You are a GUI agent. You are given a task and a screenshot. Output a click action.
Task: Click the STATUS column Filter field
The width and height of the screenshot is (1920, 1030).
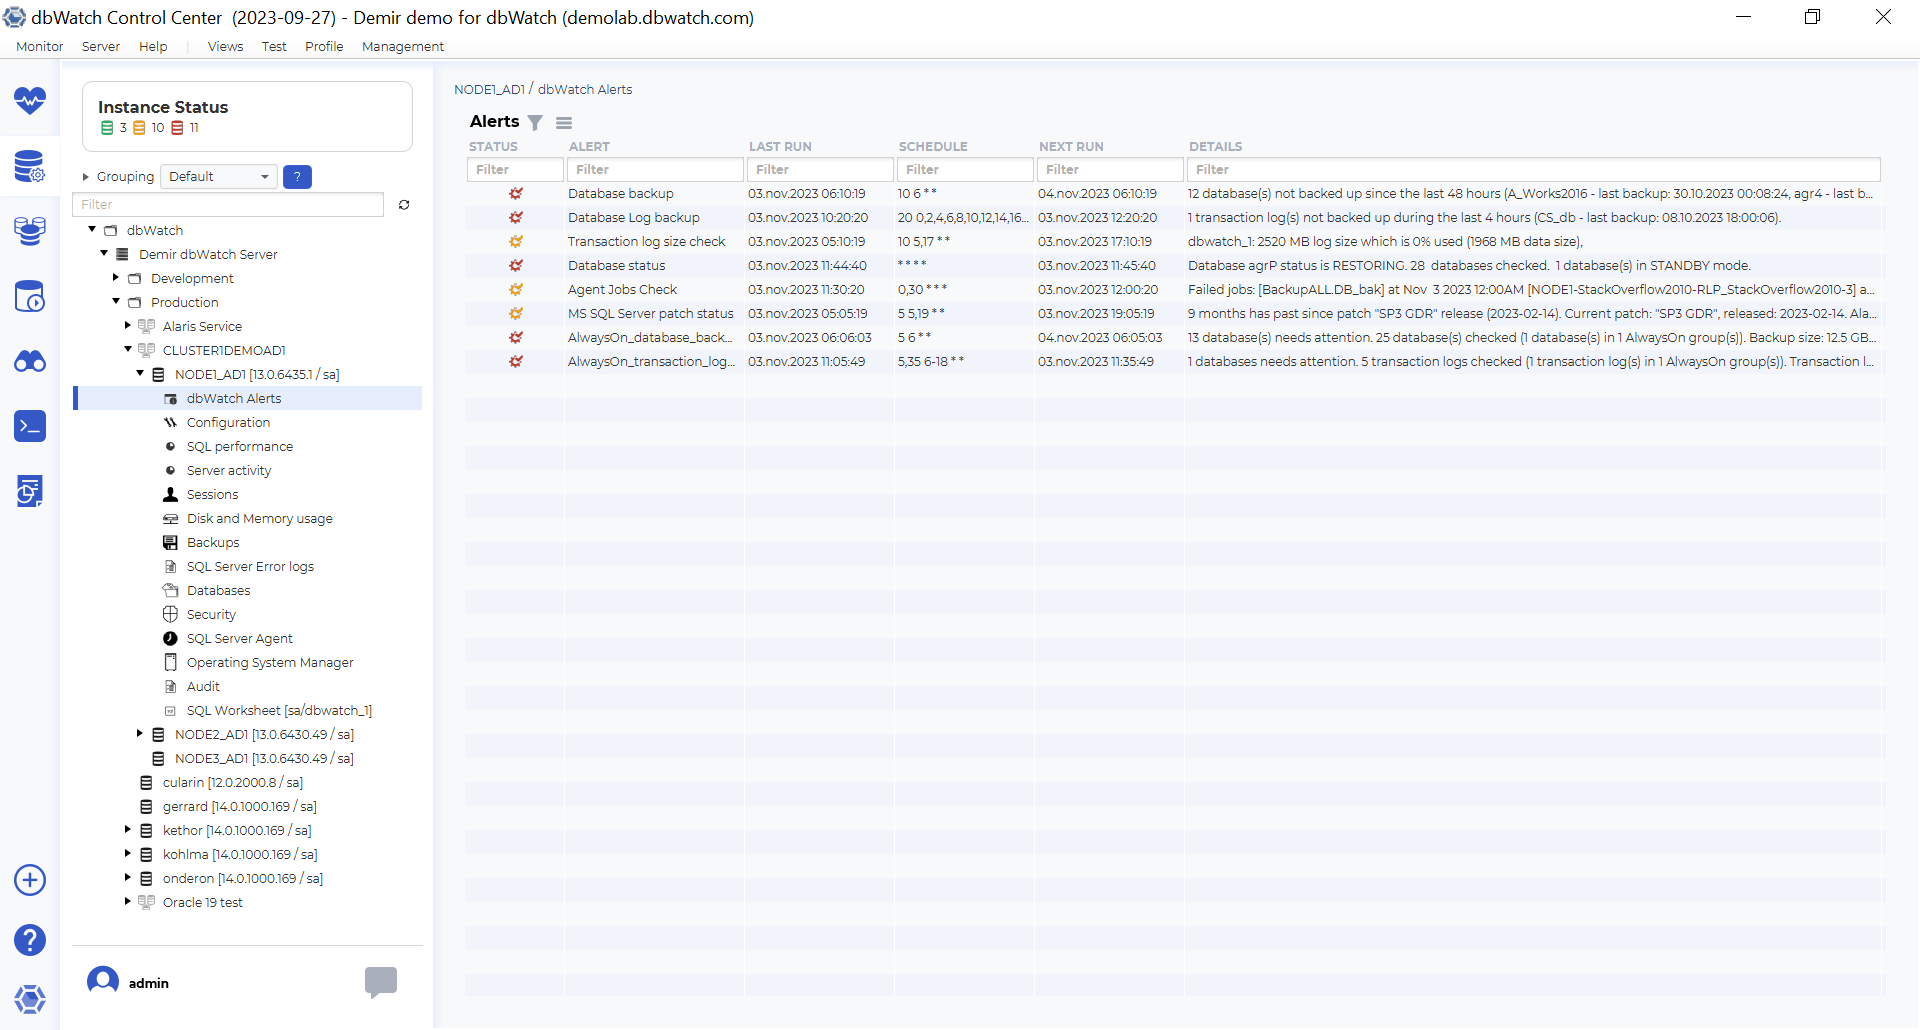515,170
